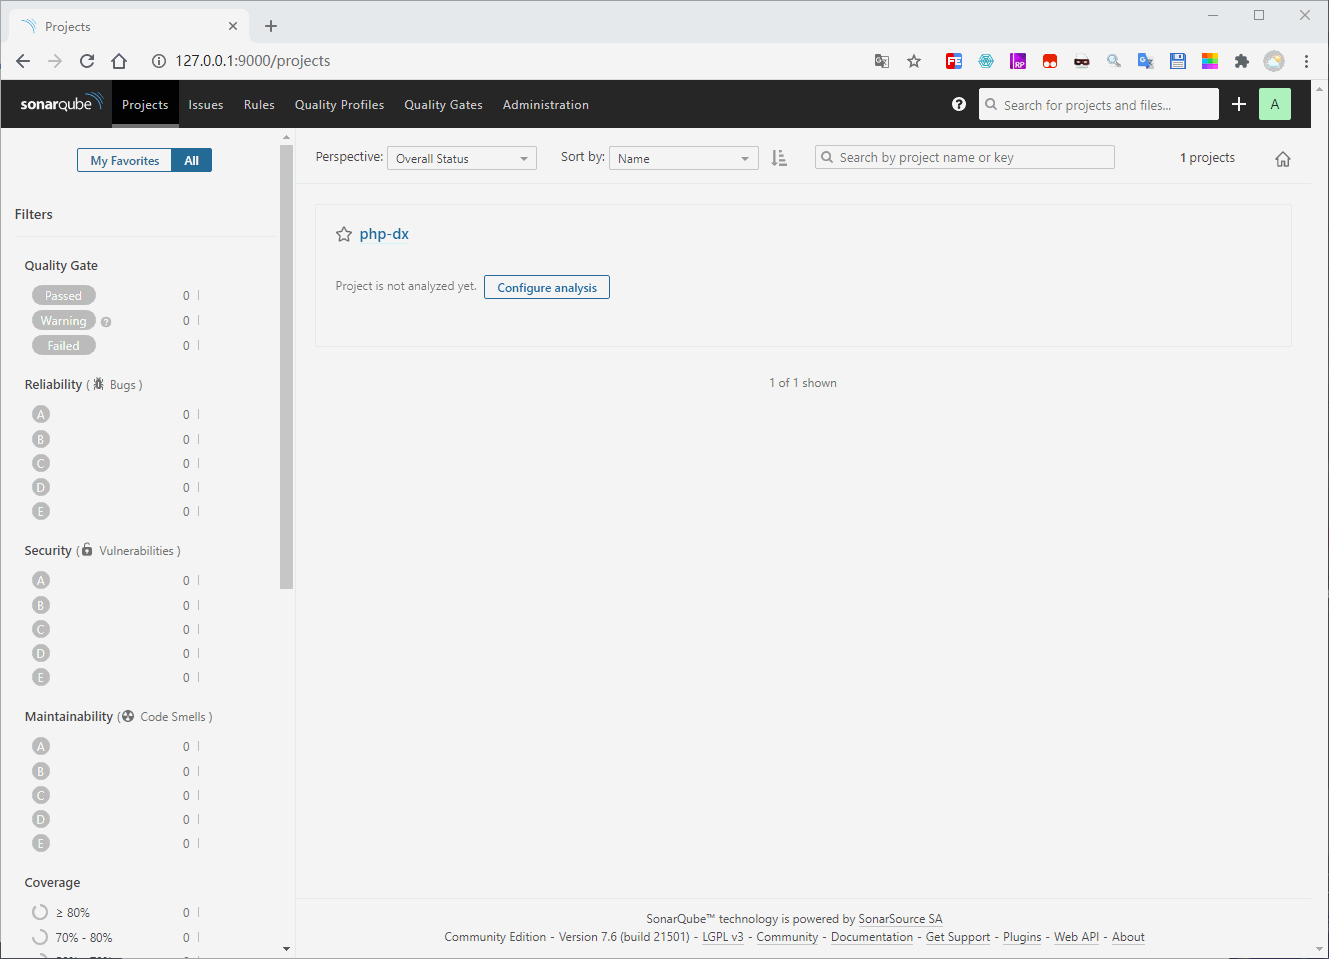Filter Security by rating B
1329x959 pixels.
pos(41,605)
